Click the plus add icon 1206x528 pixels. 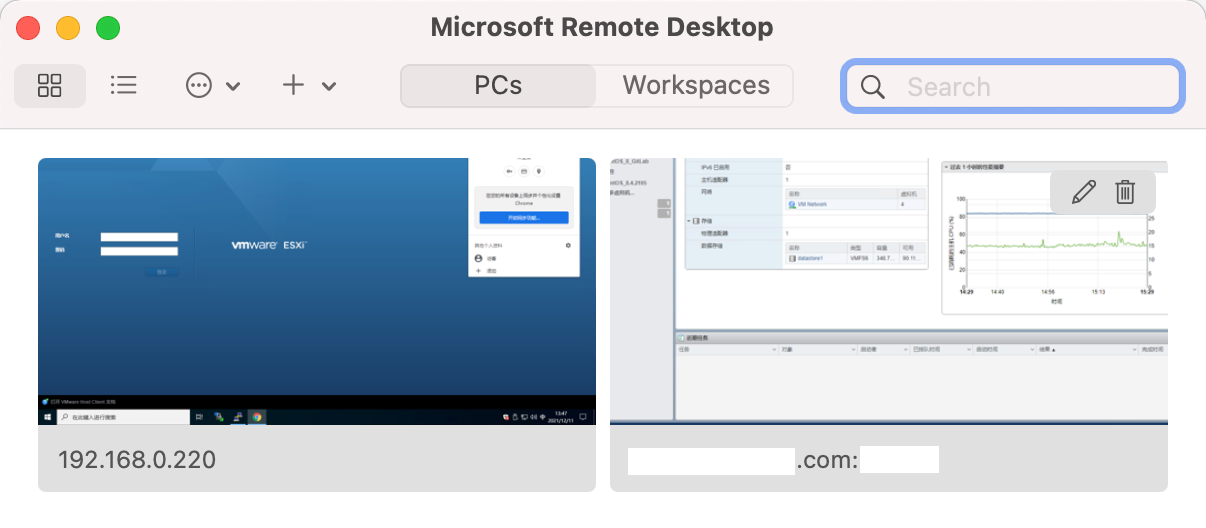coord(293,86)
